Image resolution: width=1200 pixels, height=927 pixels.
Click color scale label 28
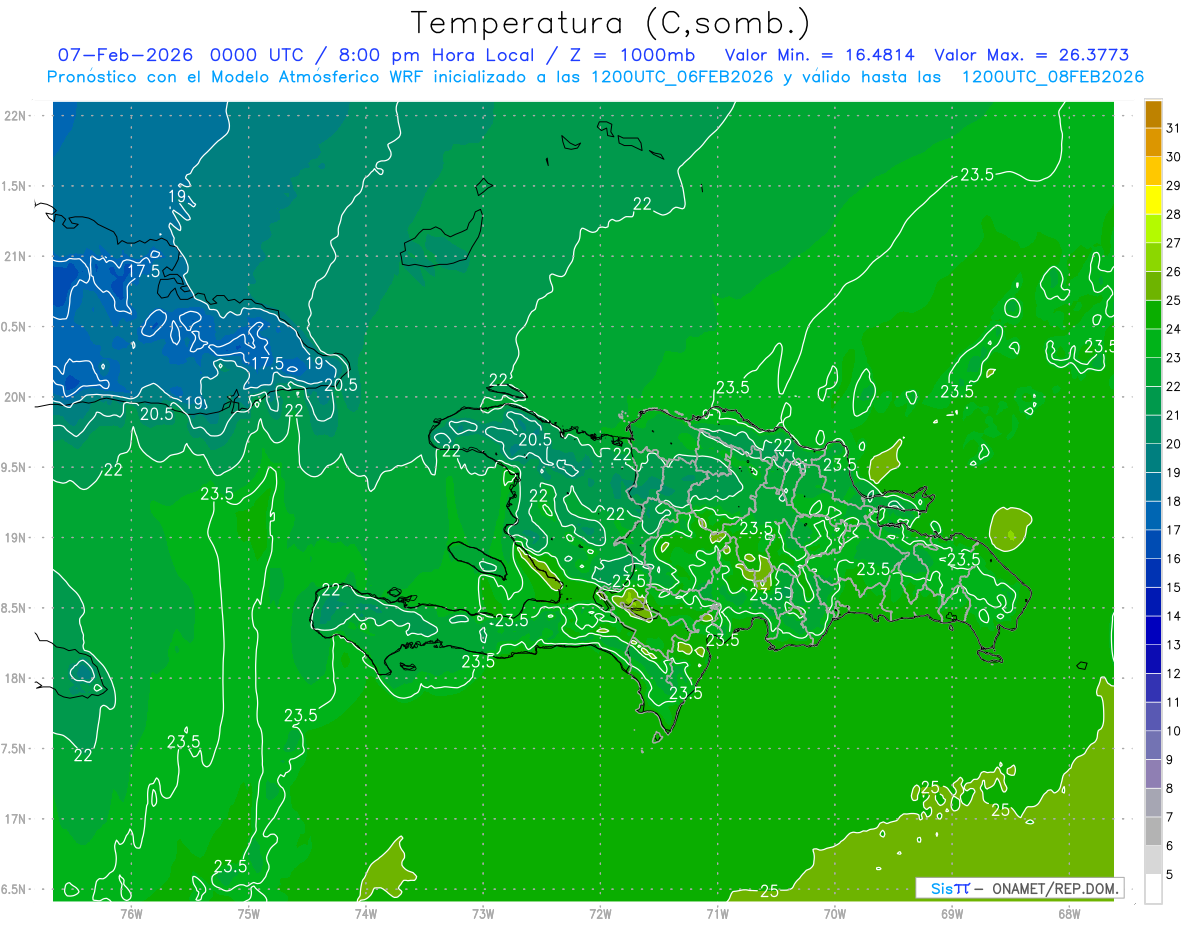[x=1173, y=214]
